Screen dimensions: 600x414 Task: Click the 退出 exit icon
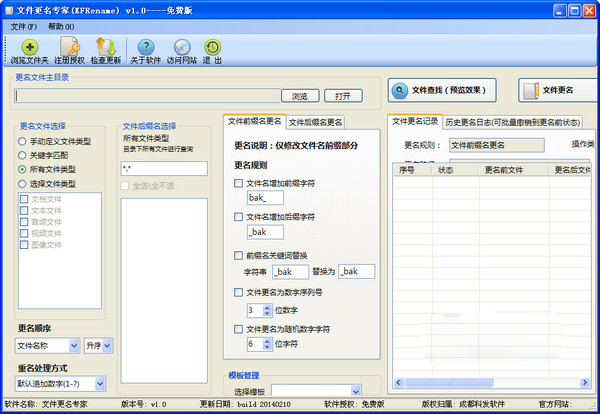pos(212,47)
